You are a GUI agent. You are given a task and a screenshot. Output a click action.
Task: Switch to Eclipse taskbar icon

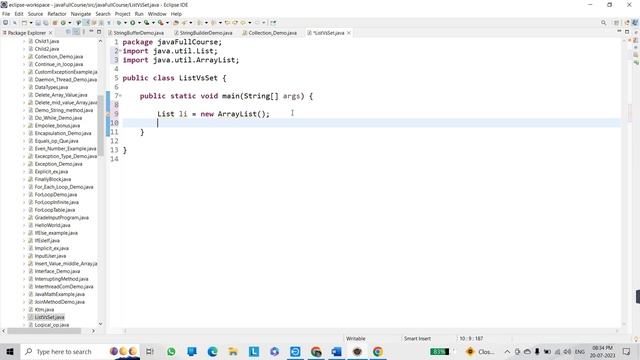(357, 351)
